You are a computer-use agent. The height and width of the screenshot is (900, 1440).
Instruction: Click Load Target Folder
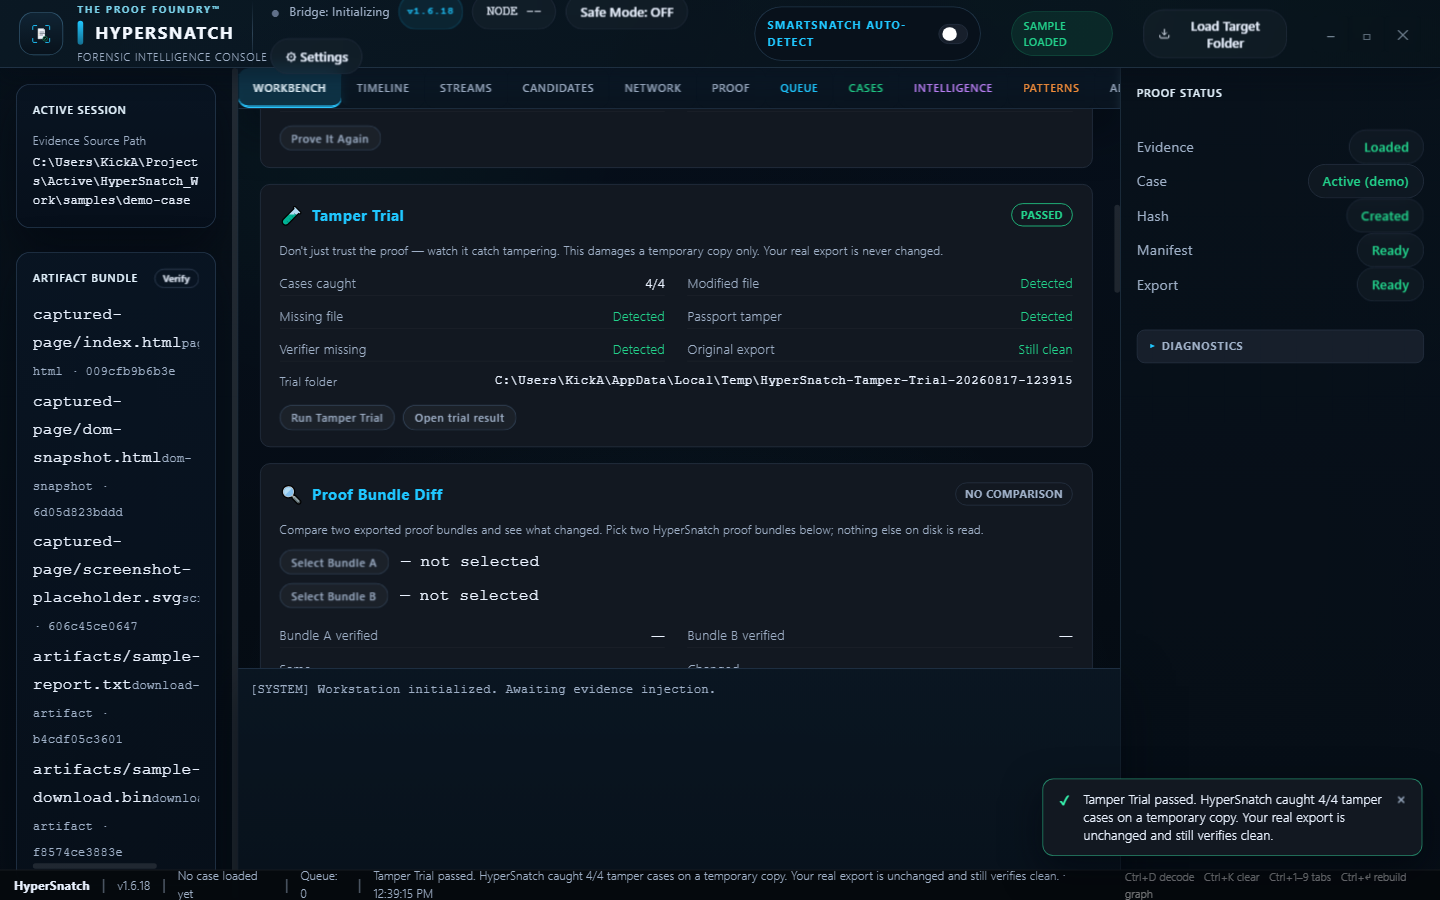coord(1215,34)
